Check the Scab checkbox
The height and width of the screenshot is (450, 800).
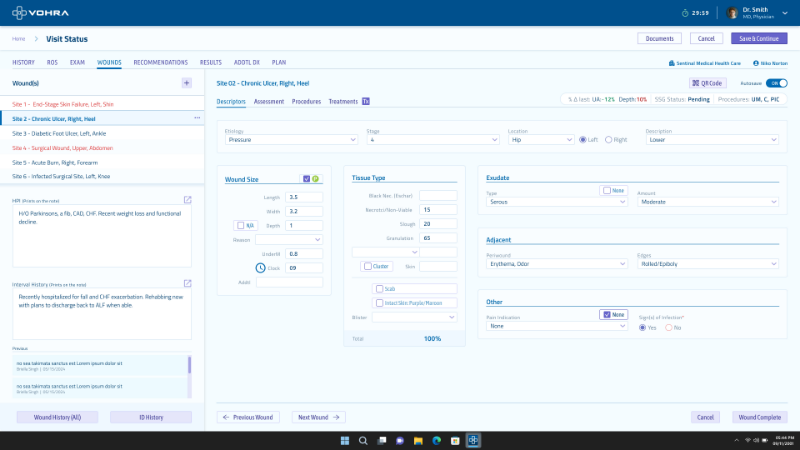(379, 288)
